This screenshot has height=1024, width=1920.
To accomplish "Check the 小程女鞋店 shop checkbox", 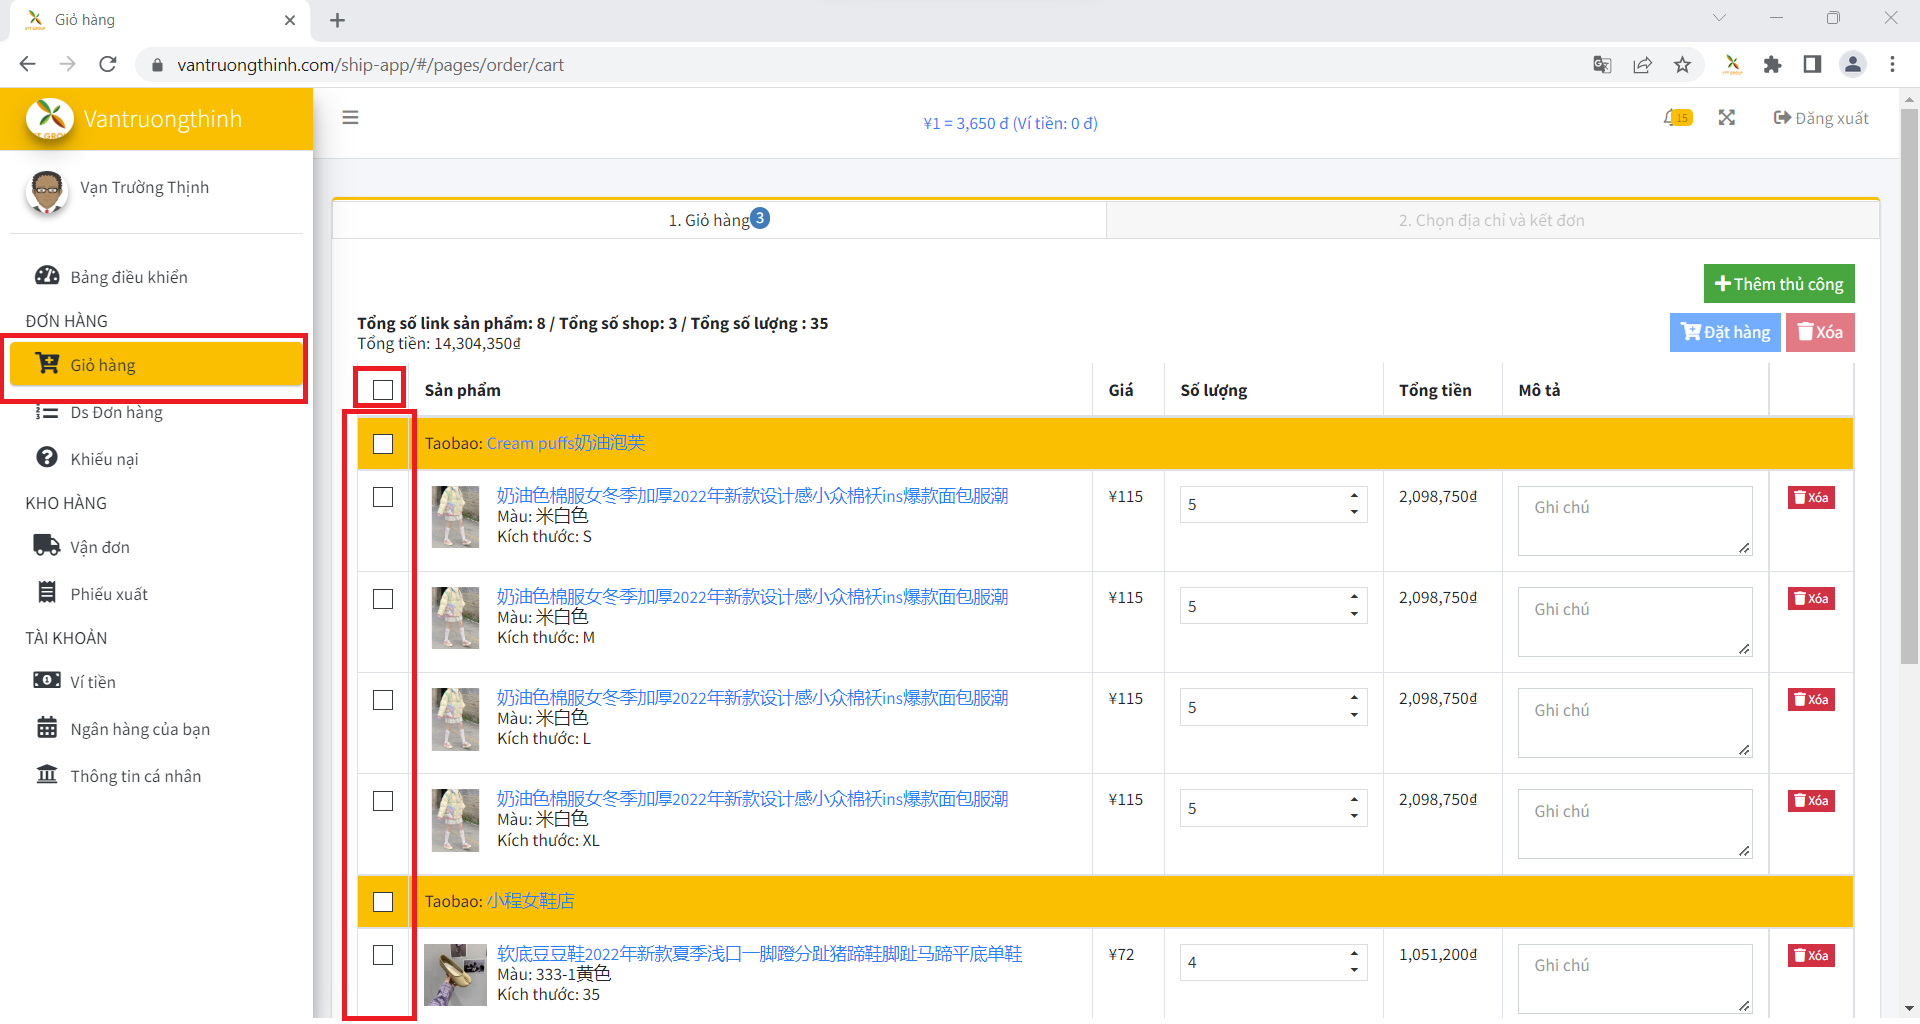I will click(383, 902).
